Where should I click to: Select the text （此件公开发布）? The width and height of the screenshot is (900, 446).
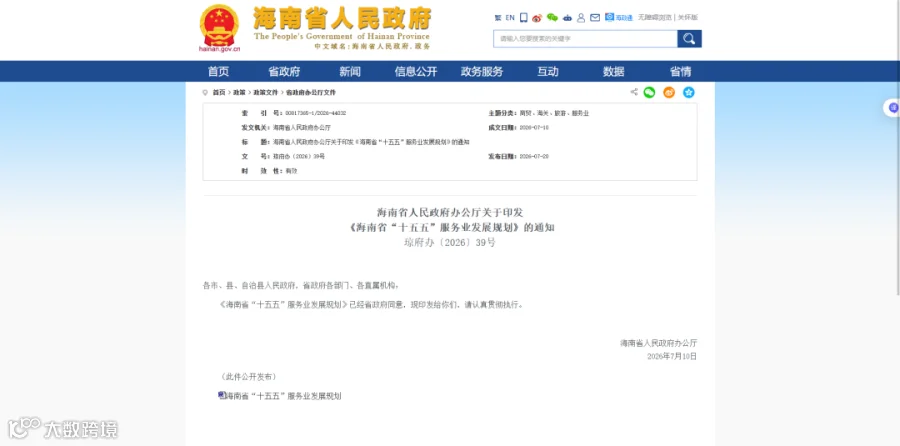coord(248,377)
